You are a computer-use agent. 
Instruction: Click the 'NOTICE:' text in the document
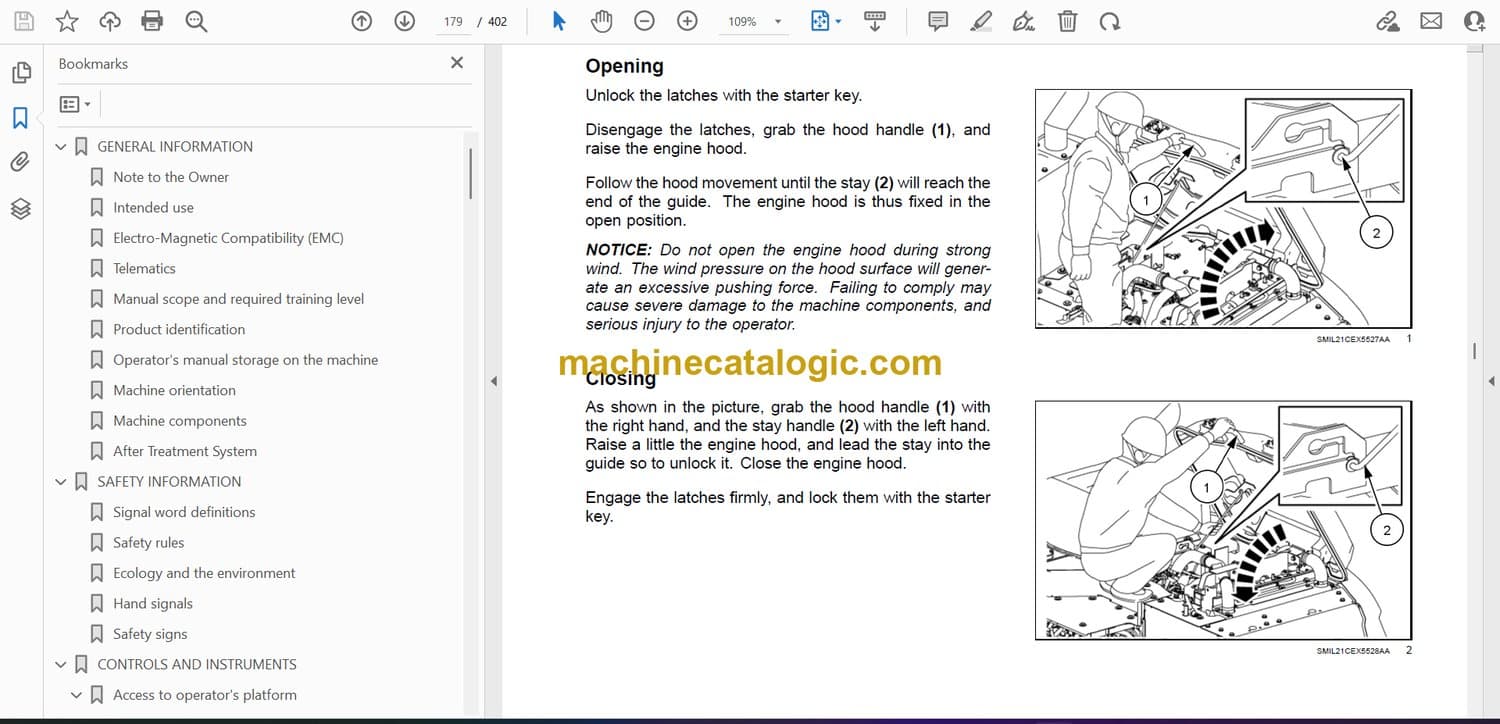pyautogui.click(x=618, y=250)
